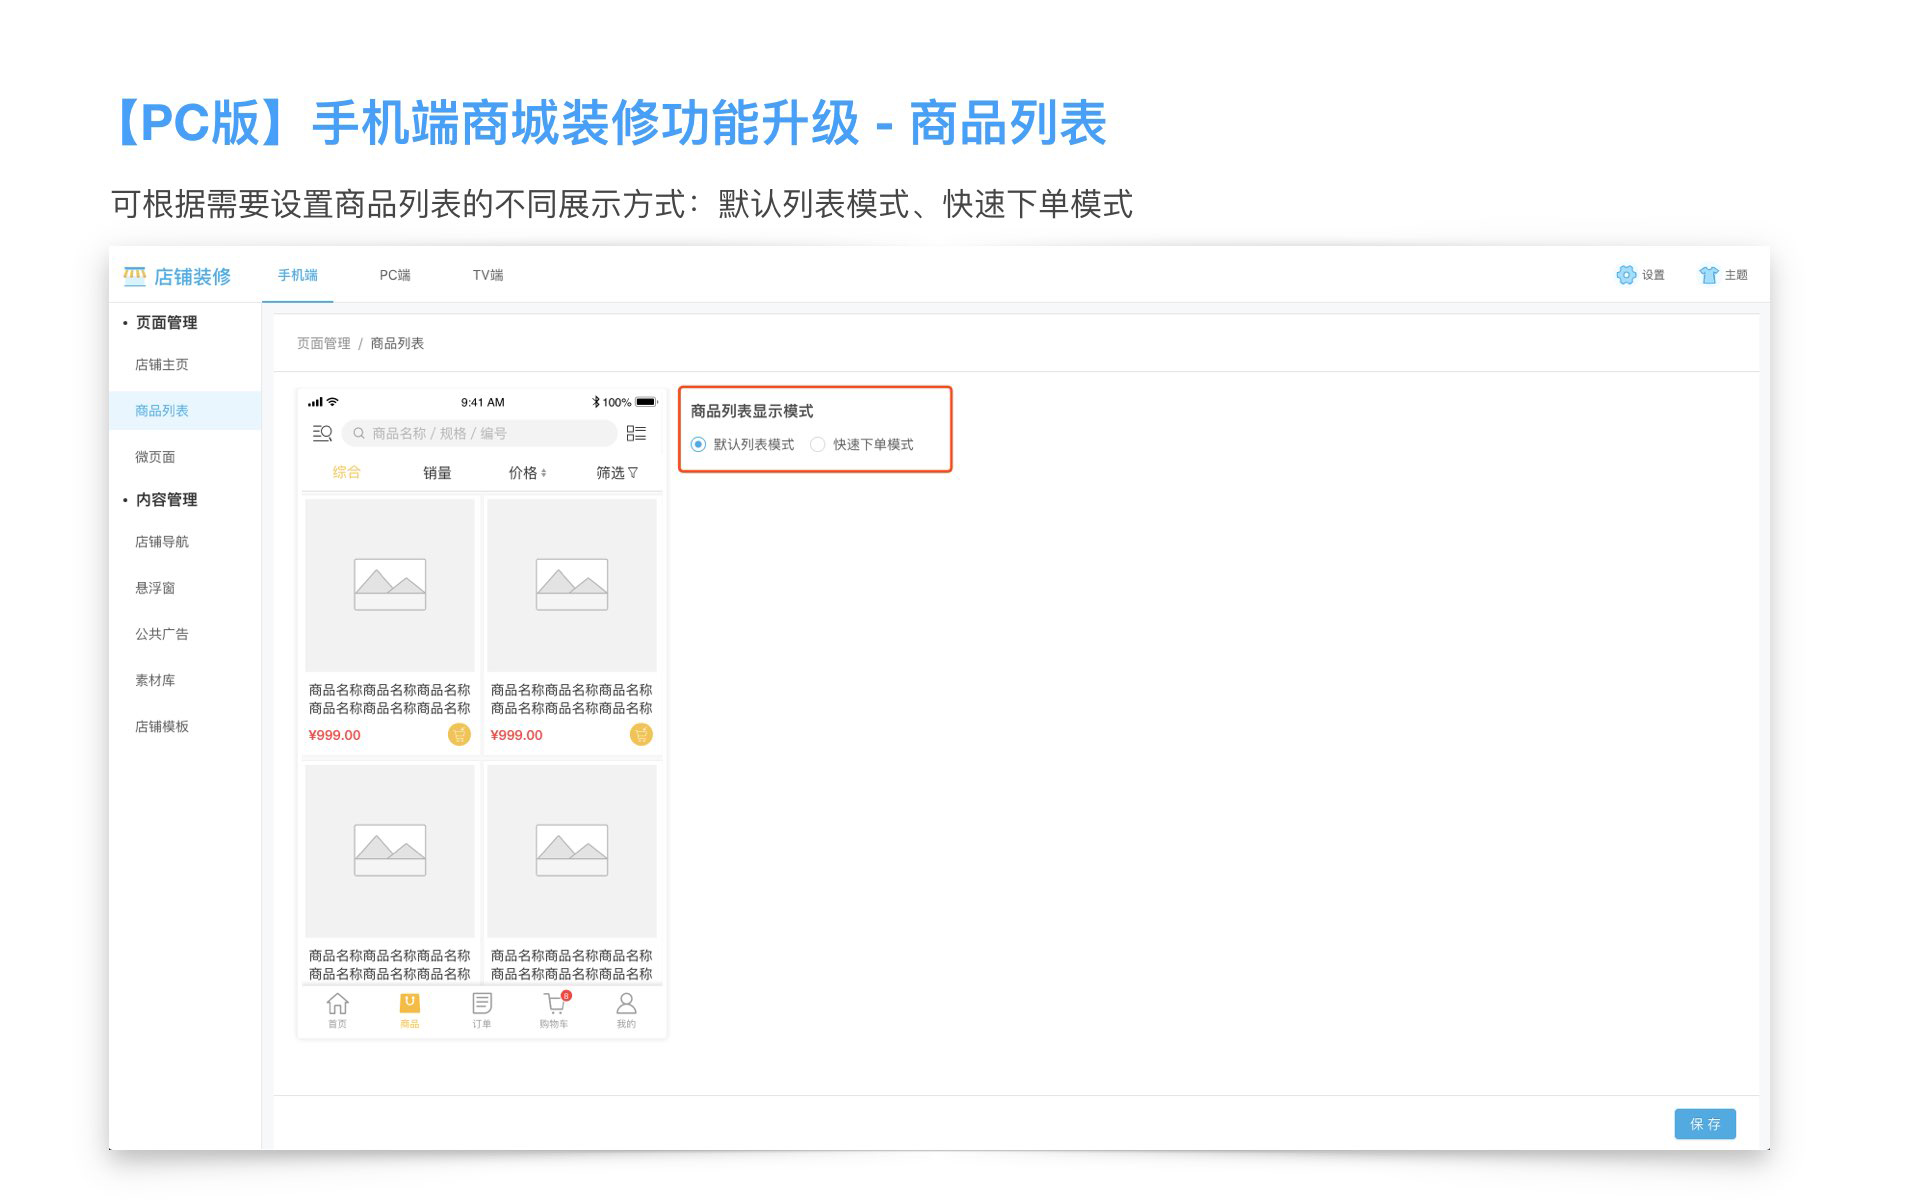Screen dimensions: 1920x1200
Task: Select the 快速下单模式 radio option
Action: 818,445
